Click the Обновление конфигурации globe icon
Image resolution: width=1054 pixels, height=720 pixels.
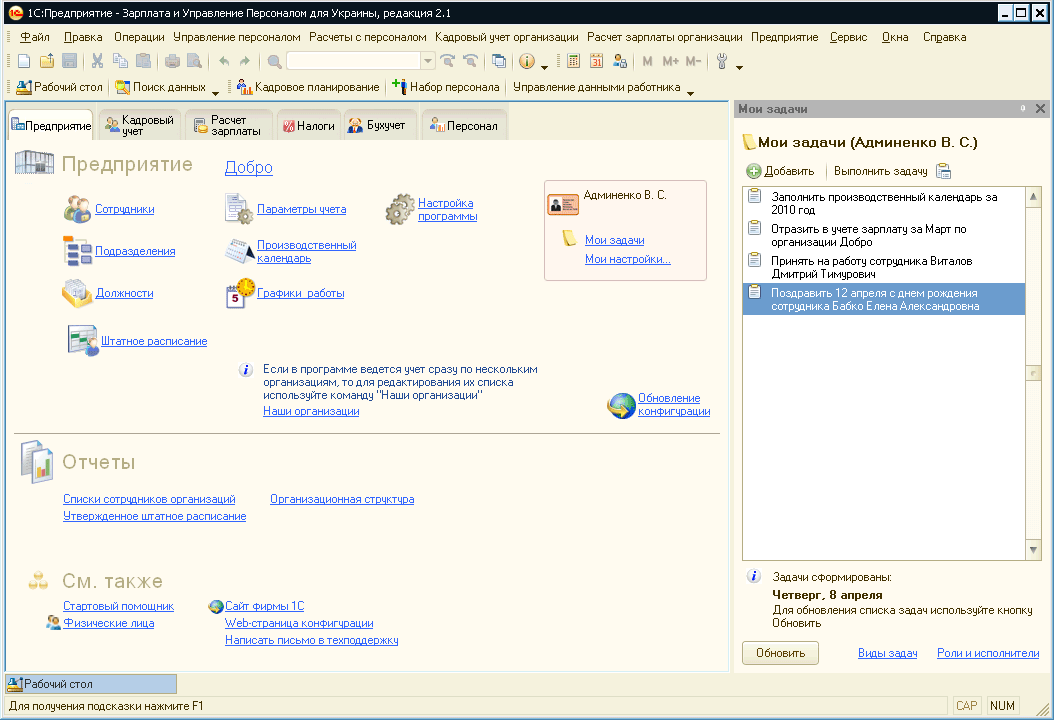tap(621, 405)
